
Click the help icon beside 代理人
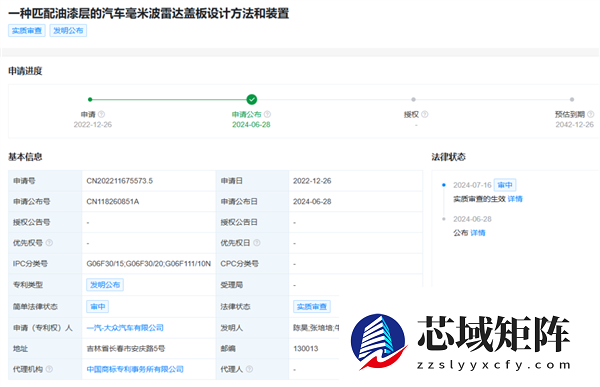coord(249,369)
